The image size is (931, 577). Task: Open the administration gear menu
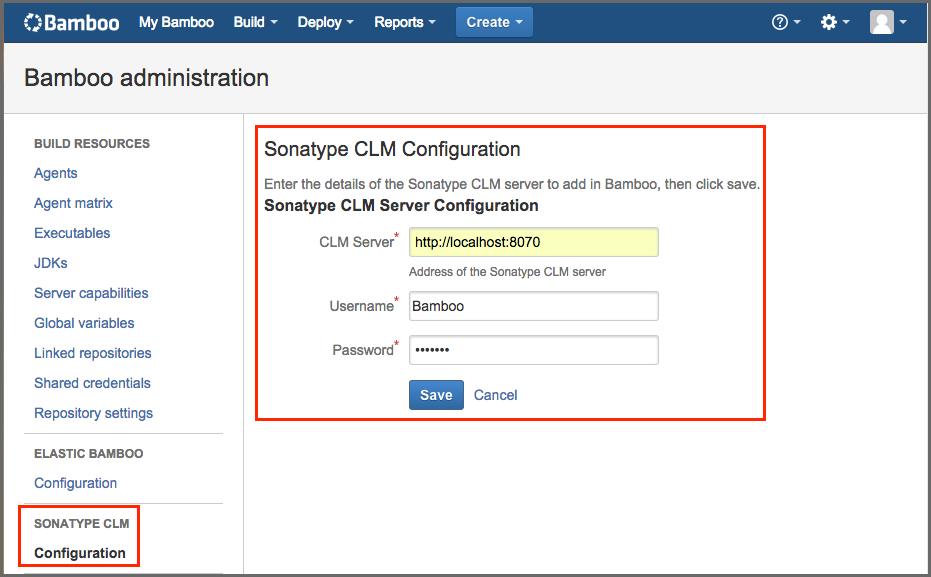coord(835,23)
